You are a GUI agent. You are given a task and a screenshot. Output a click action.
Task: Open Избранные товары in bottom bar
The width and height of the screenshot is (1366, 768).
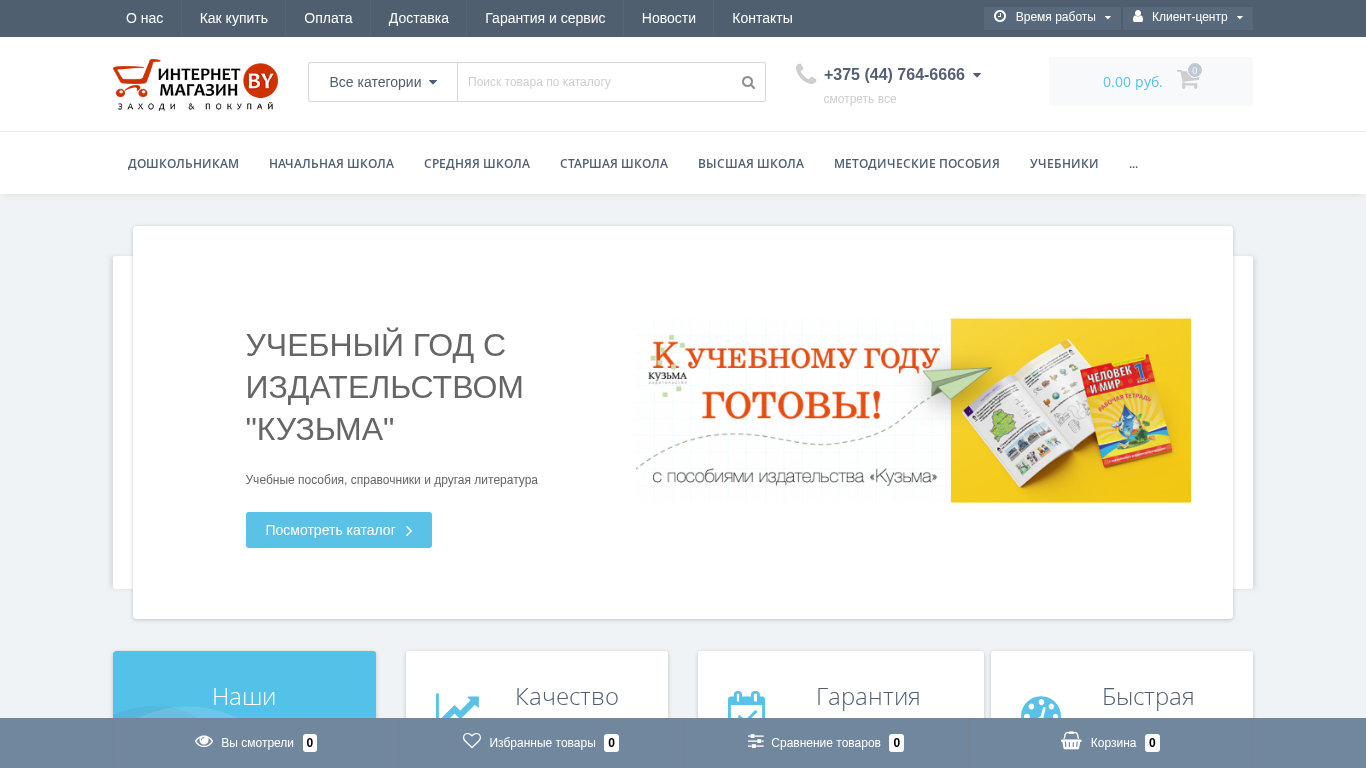(x=541, y=743)
